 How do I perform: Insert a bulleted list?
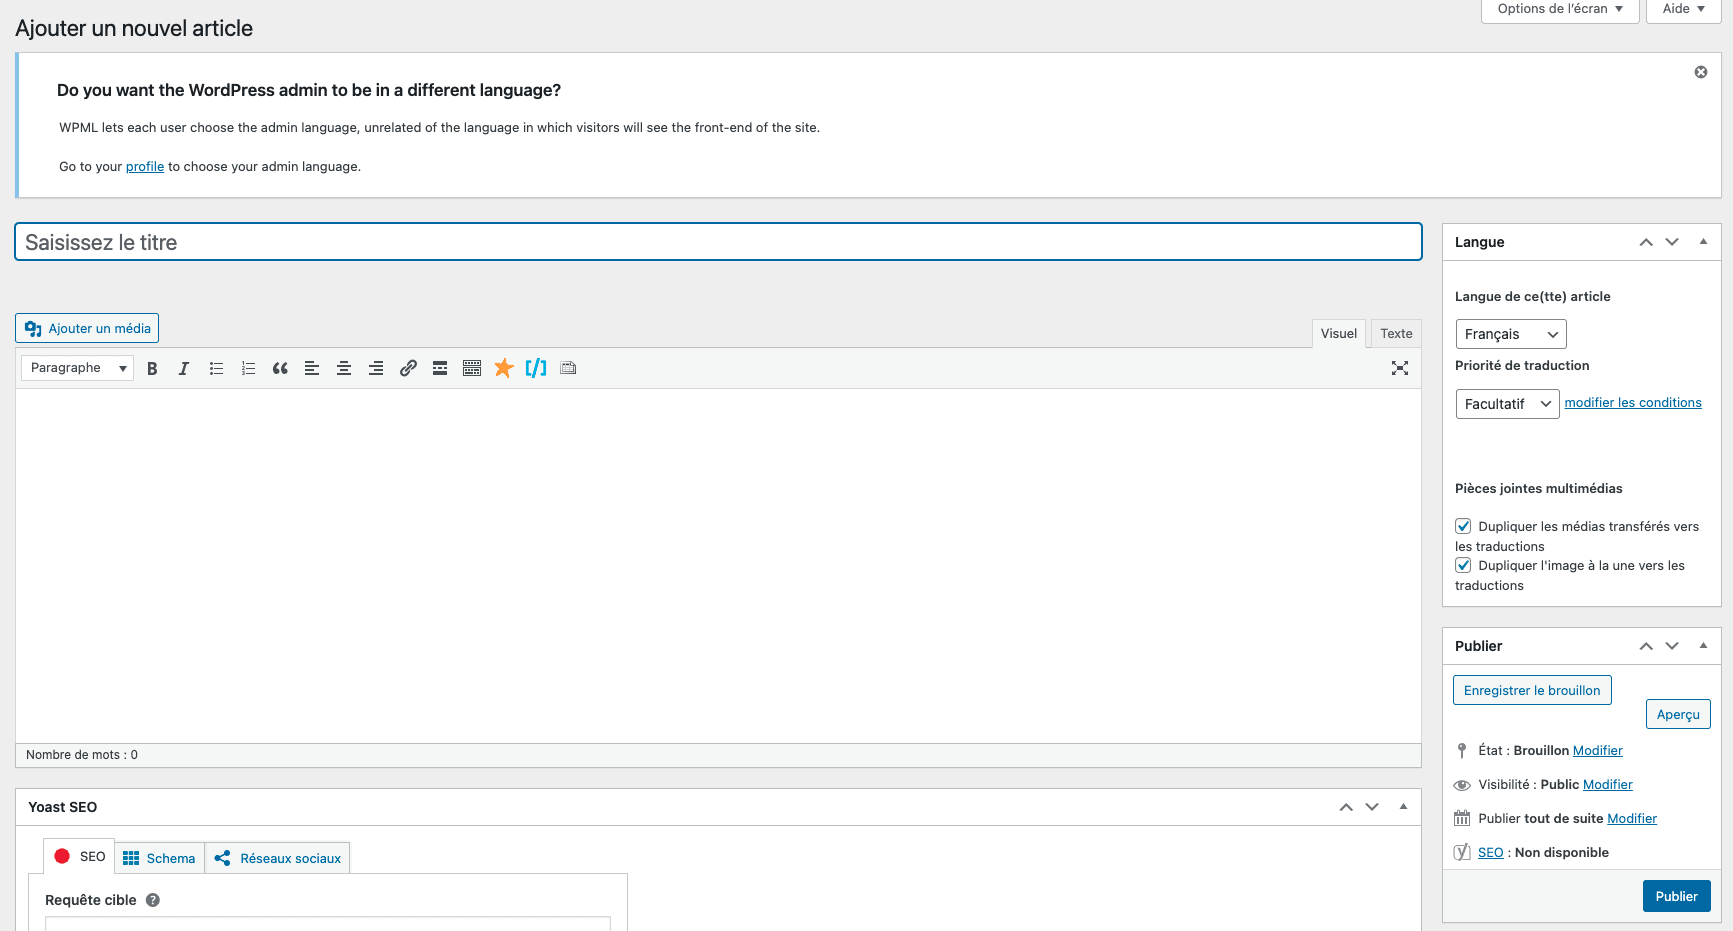click(216, 368)
